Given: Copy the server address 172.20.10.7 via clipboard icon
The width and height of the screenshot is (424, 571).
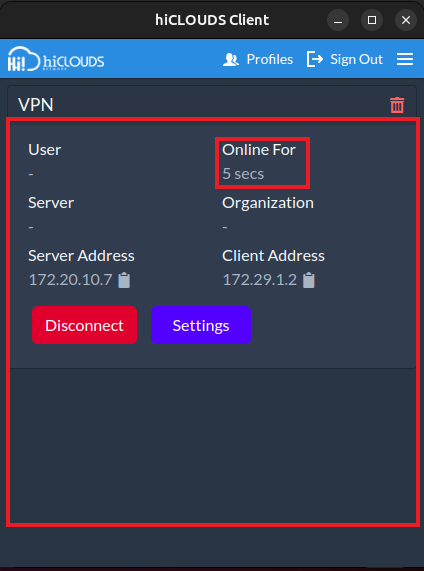Looking at the screenshot, I should [x=124, y=280].
